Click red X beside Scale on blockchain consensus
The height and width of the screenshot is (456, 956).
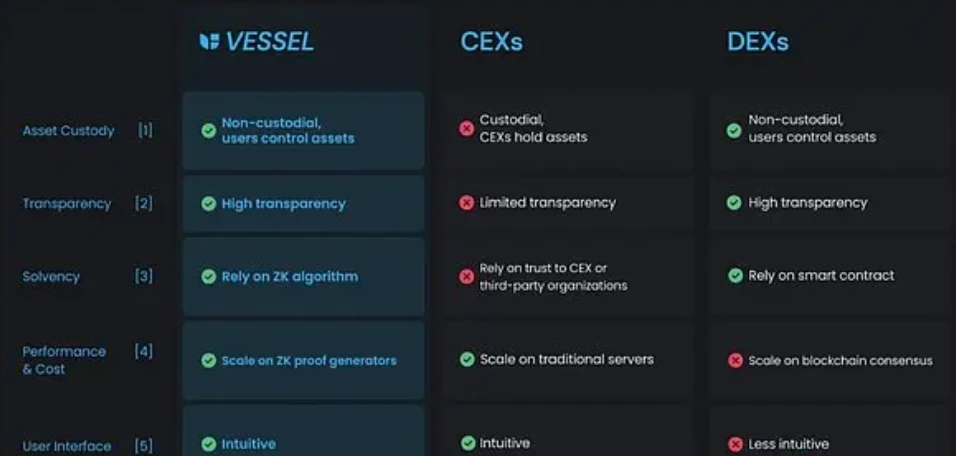point(735,361)
